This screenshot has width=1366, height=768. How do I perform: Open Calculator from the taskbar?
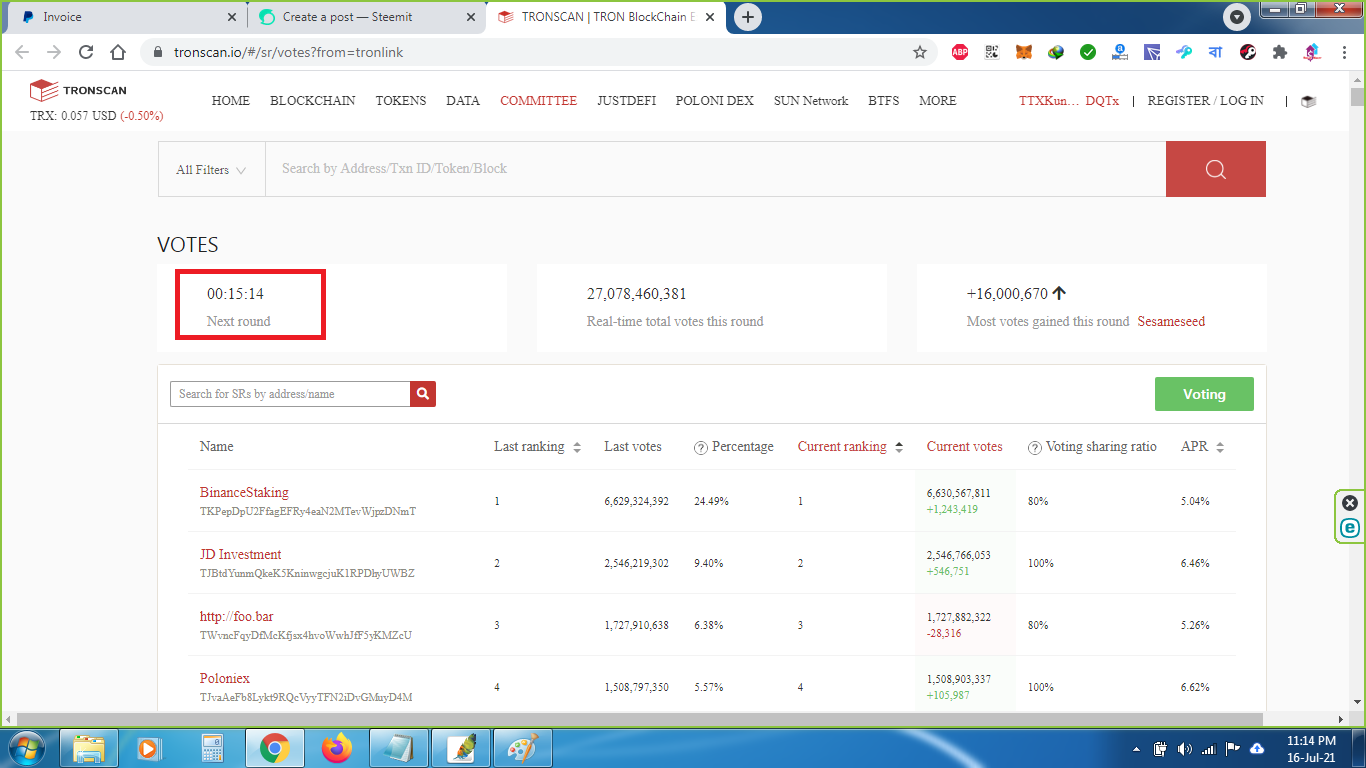click(x=213, y=748)
